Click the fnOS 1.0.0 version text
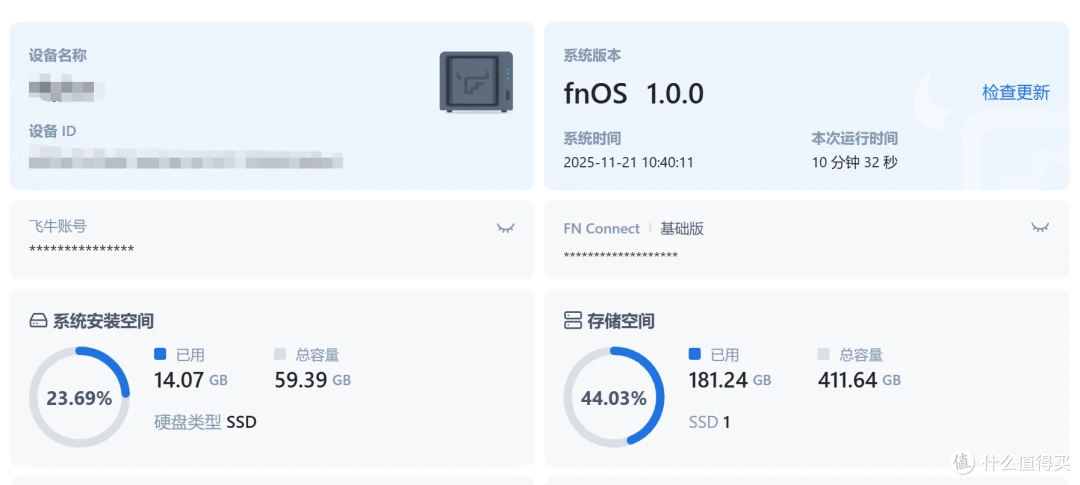Screen dimensions: 1080x485 coord(634,94)
